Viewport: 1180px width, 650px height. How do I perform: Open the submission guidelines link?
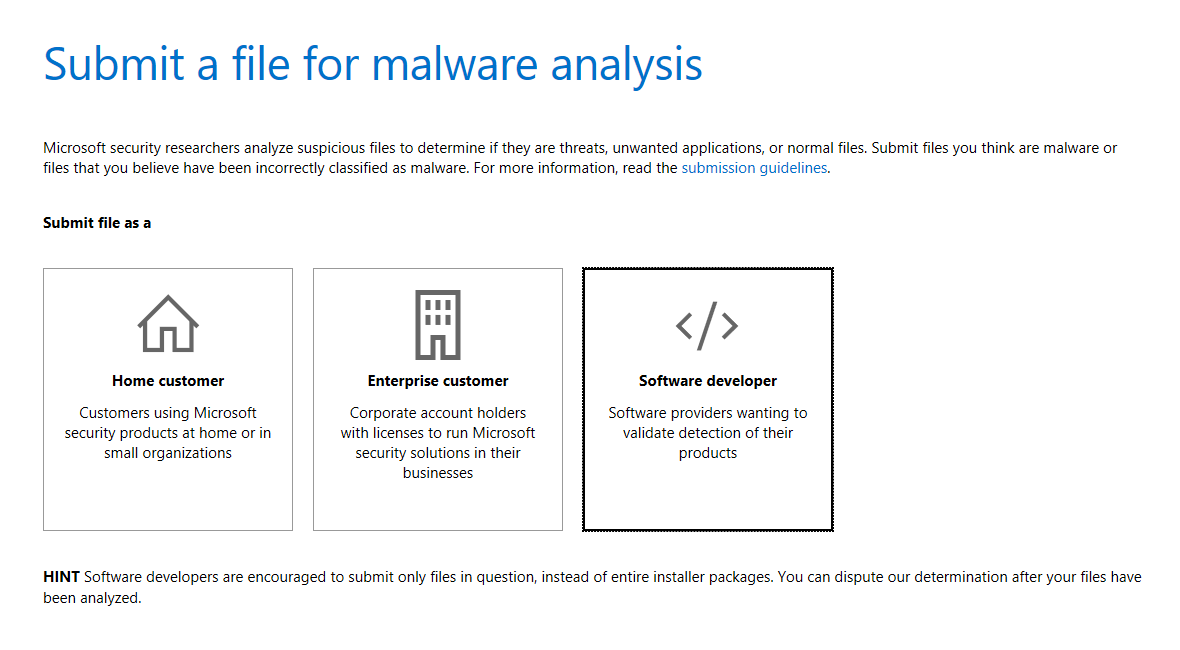point(753,167)
